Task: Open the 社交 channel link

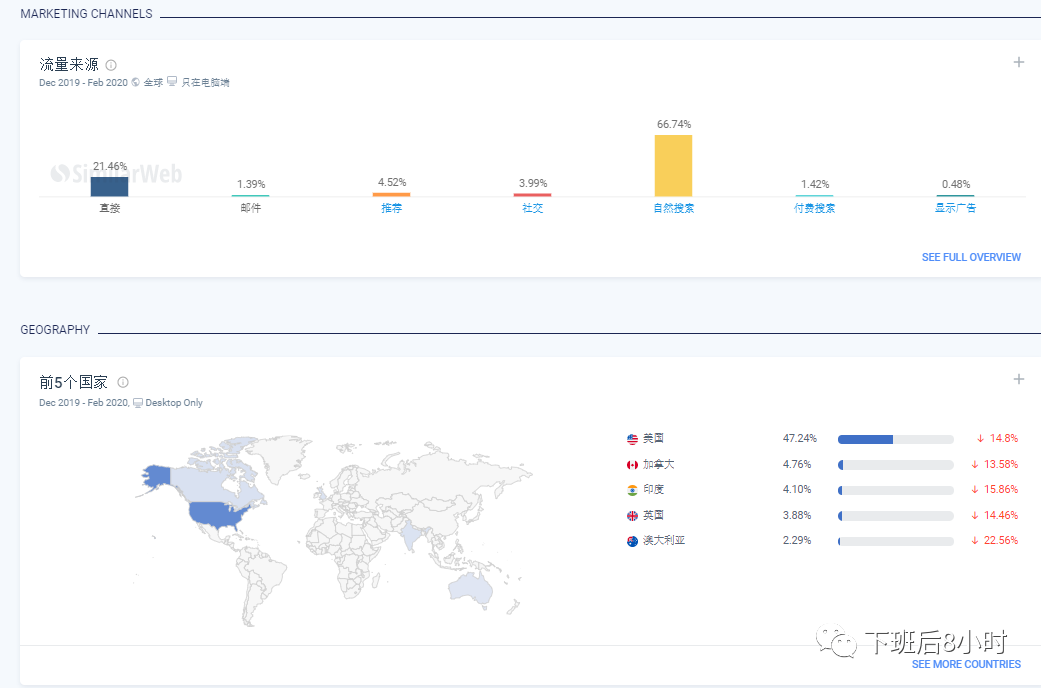Action: (532, 208)
